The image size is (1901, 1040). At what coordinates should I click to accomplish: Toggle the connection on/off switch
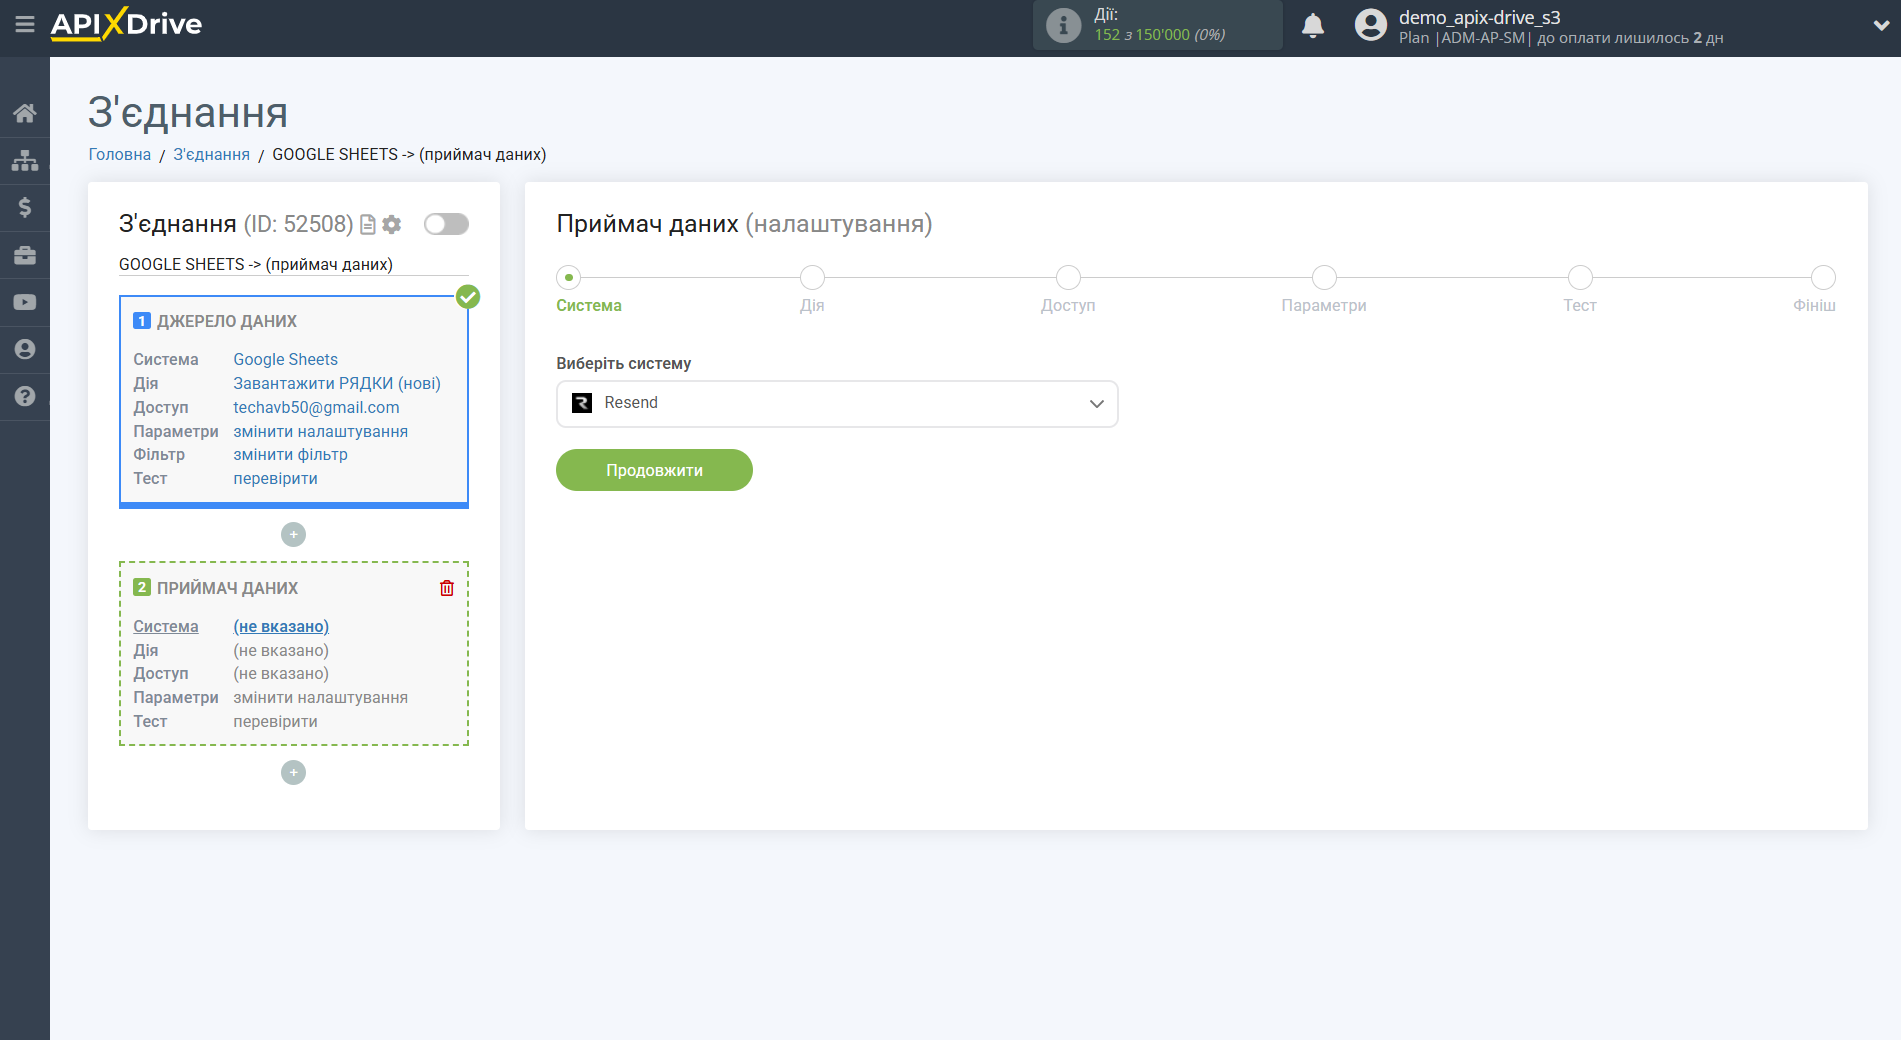pos(446,224)
